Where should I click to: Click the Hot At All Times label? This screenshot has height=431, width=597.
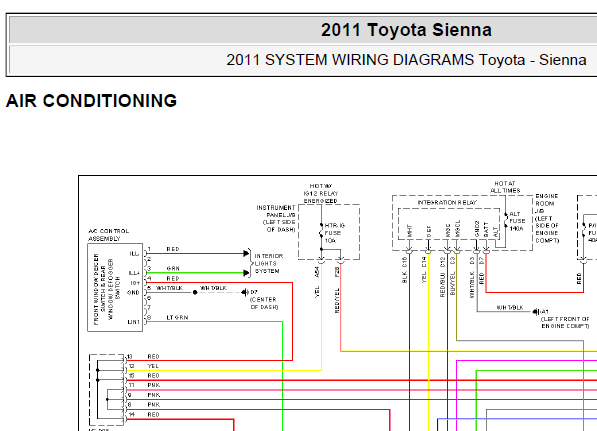click(x=505, y=187)
